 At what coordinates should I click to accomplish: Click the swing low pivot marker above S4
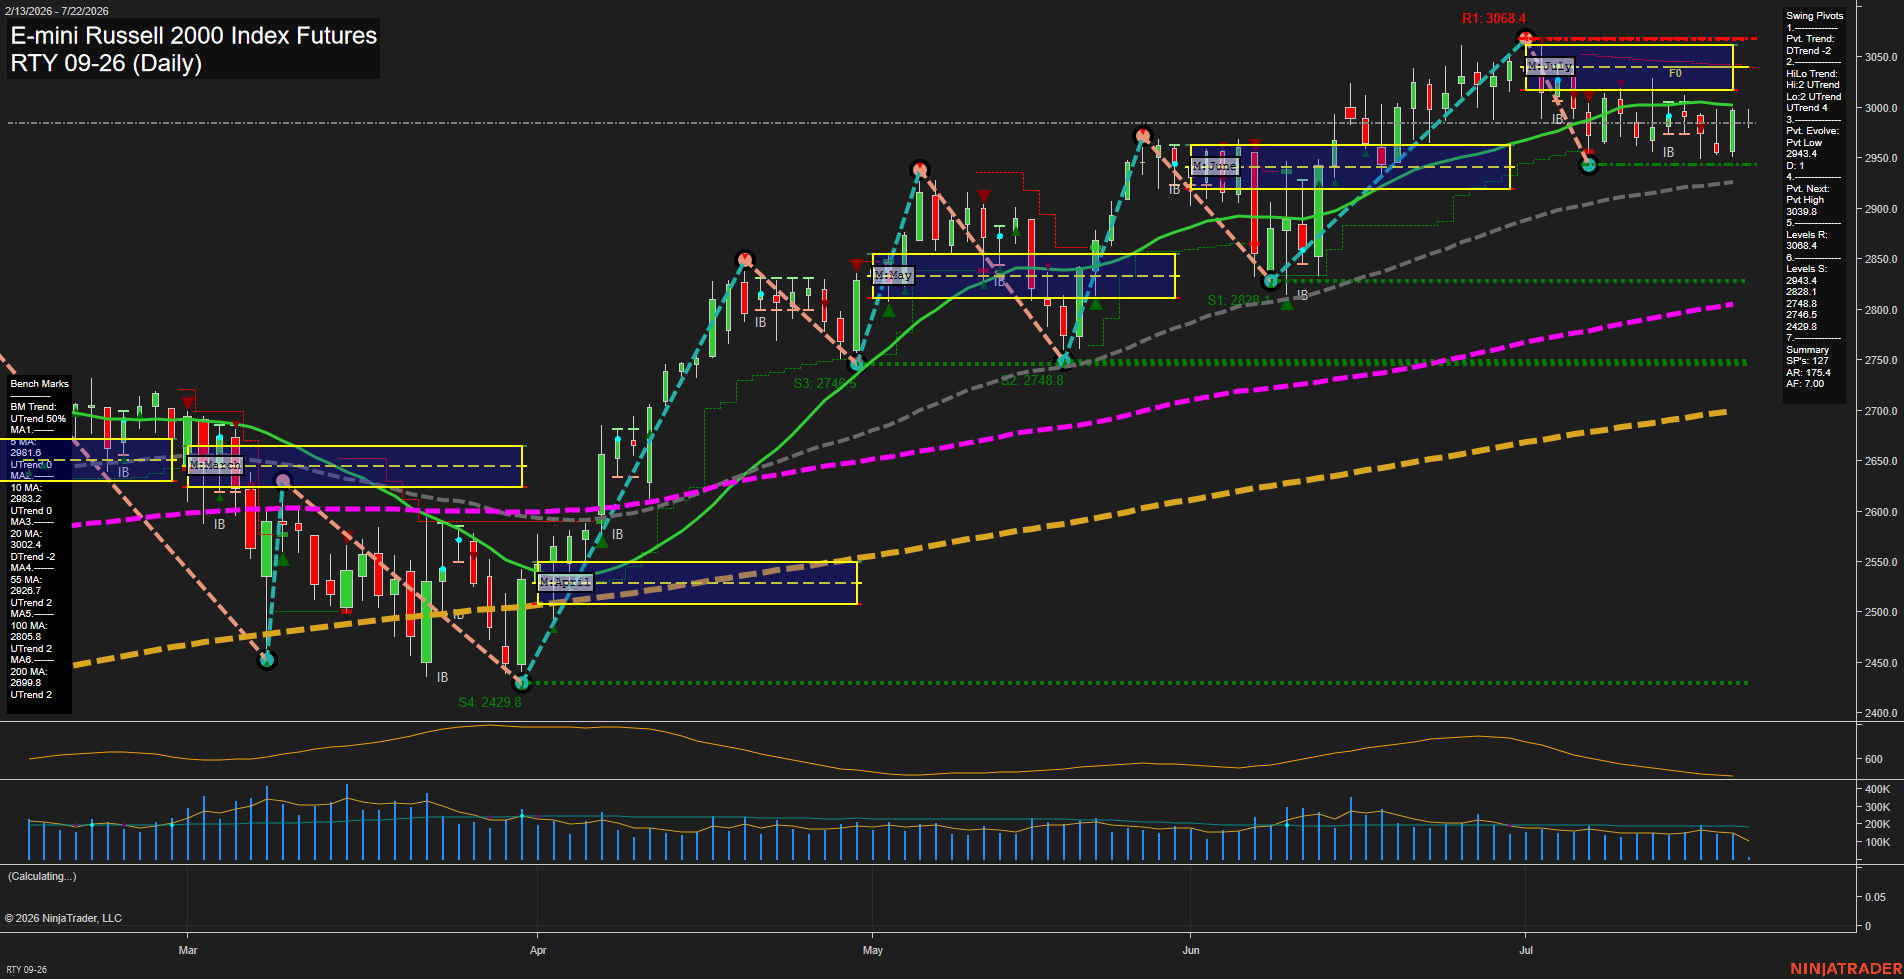pos(521,684)
